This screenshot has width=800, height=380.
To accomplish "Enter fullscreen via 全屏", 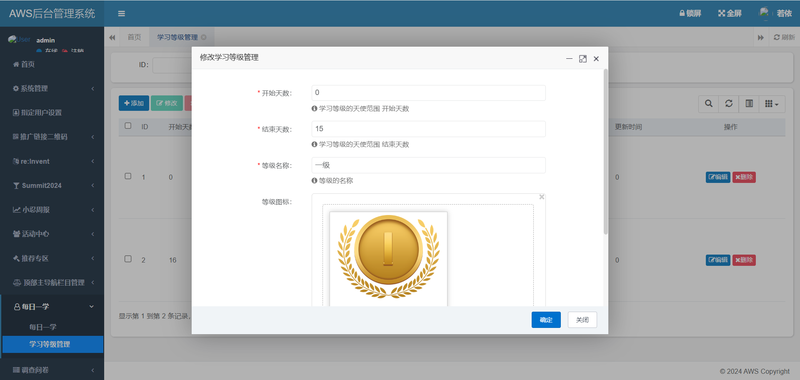I will point(730,14).
